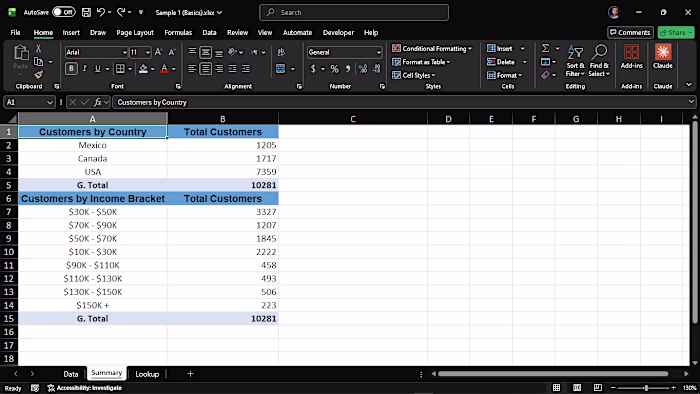Click the Orientation text angle icon
The height and width of the screenshot is (394, 700).
coord(233,52)
